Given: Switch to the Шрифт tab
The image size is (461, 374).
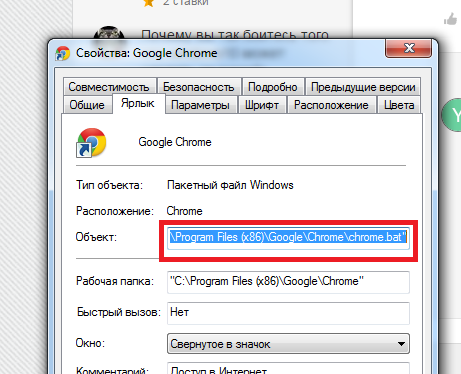Looking at the screenshot, I should pyautogui.click(x=262, y=105).
